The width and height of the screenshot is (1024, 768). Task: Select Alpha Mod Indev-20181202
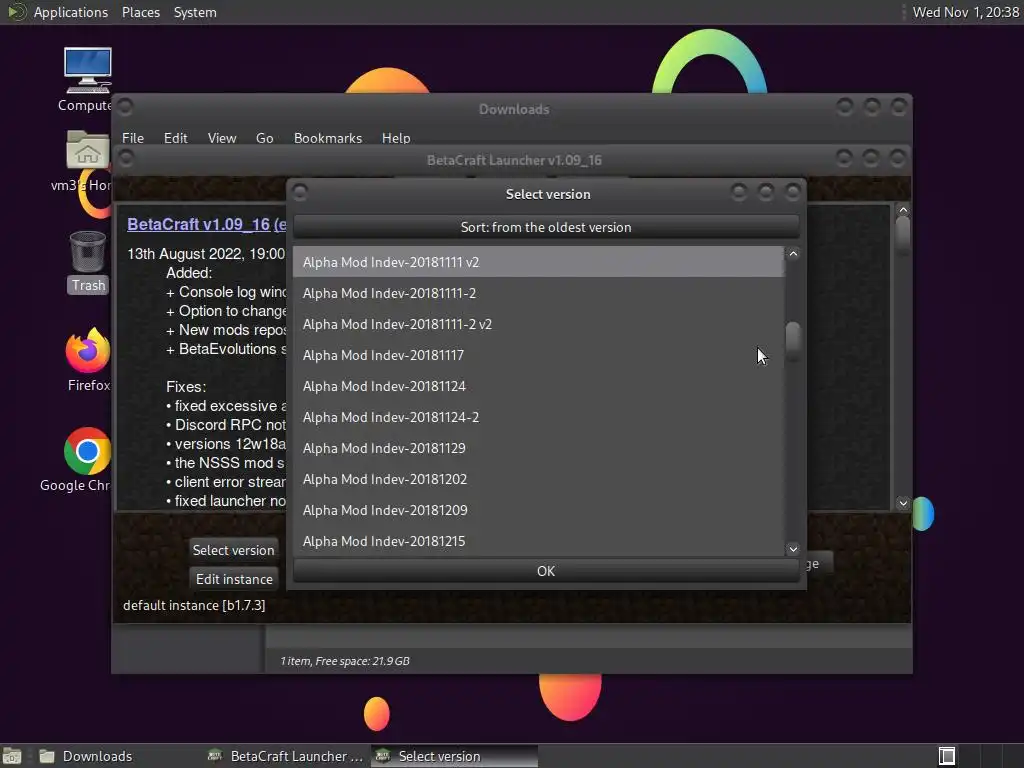[x=538, y=479]
